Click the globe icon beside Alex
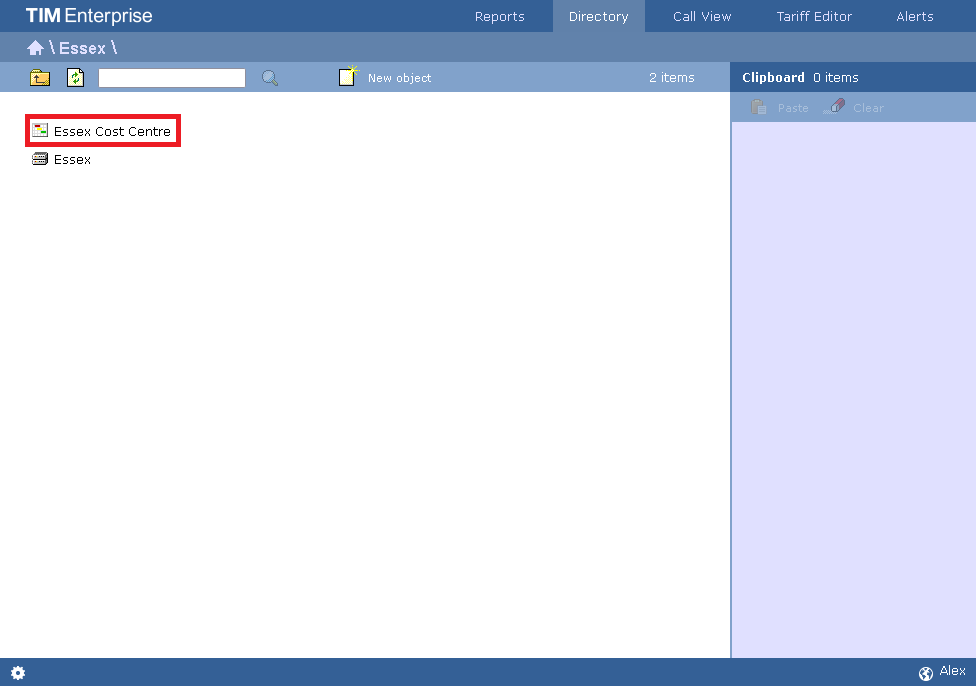The image size is (976, 686). [x=925, y=673]
